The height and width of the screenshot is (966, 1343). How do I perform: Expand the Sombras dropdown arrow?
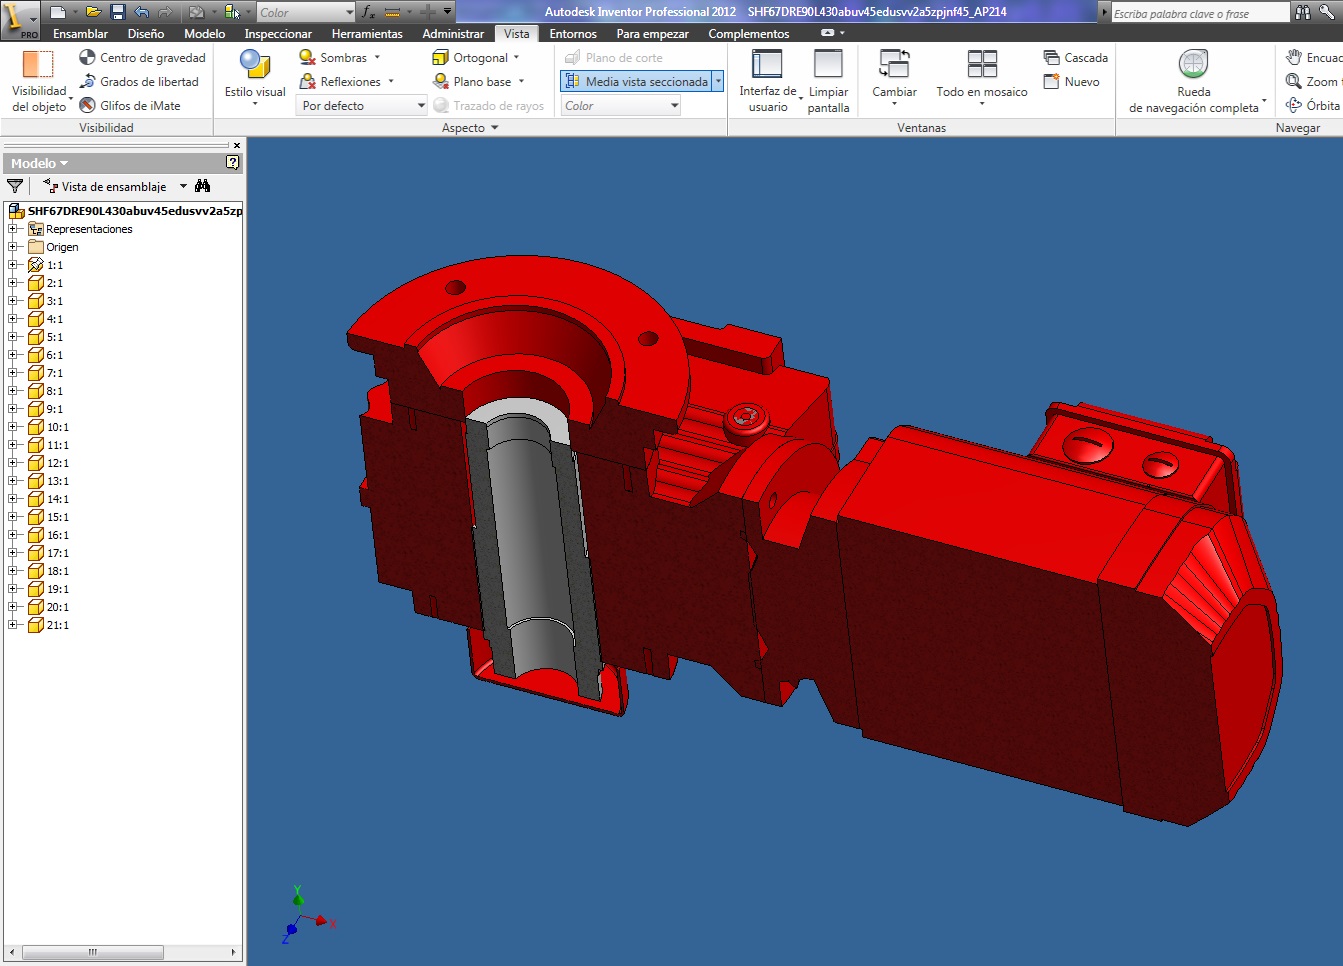(377, 58)
